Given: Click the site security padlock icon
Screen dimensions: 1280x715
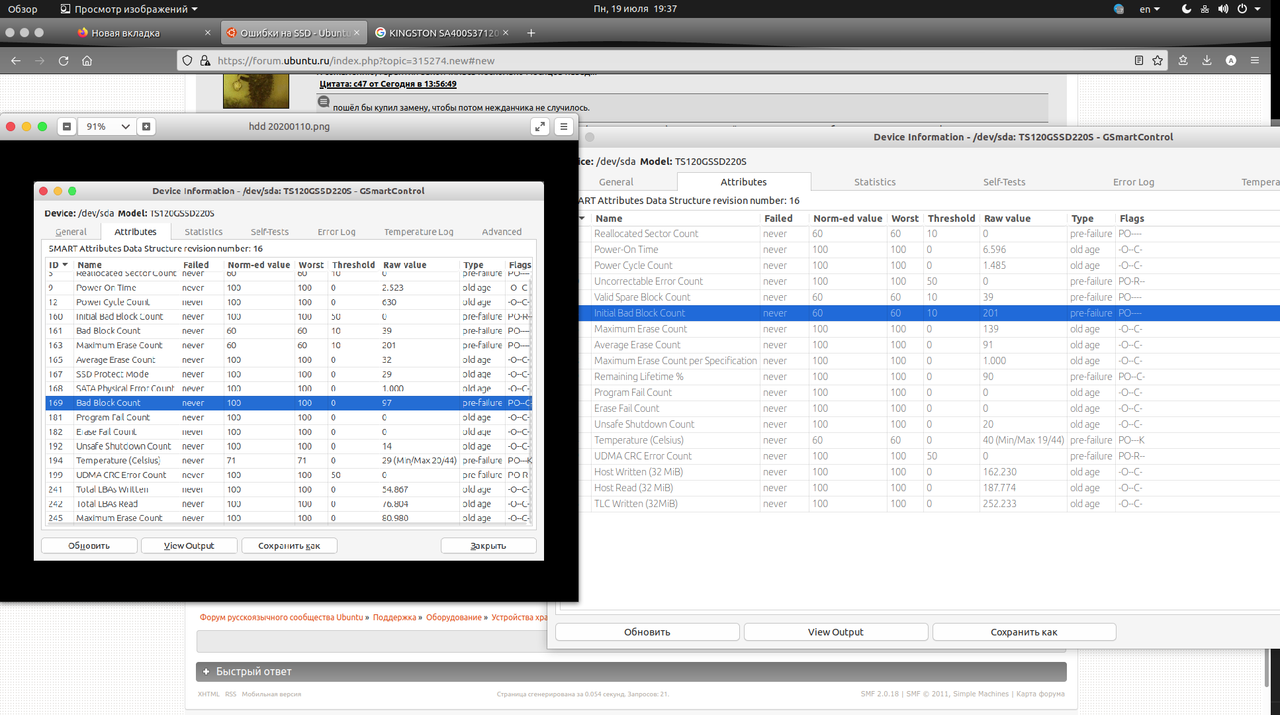Looking at the screenshot, I should coord(206,61).
